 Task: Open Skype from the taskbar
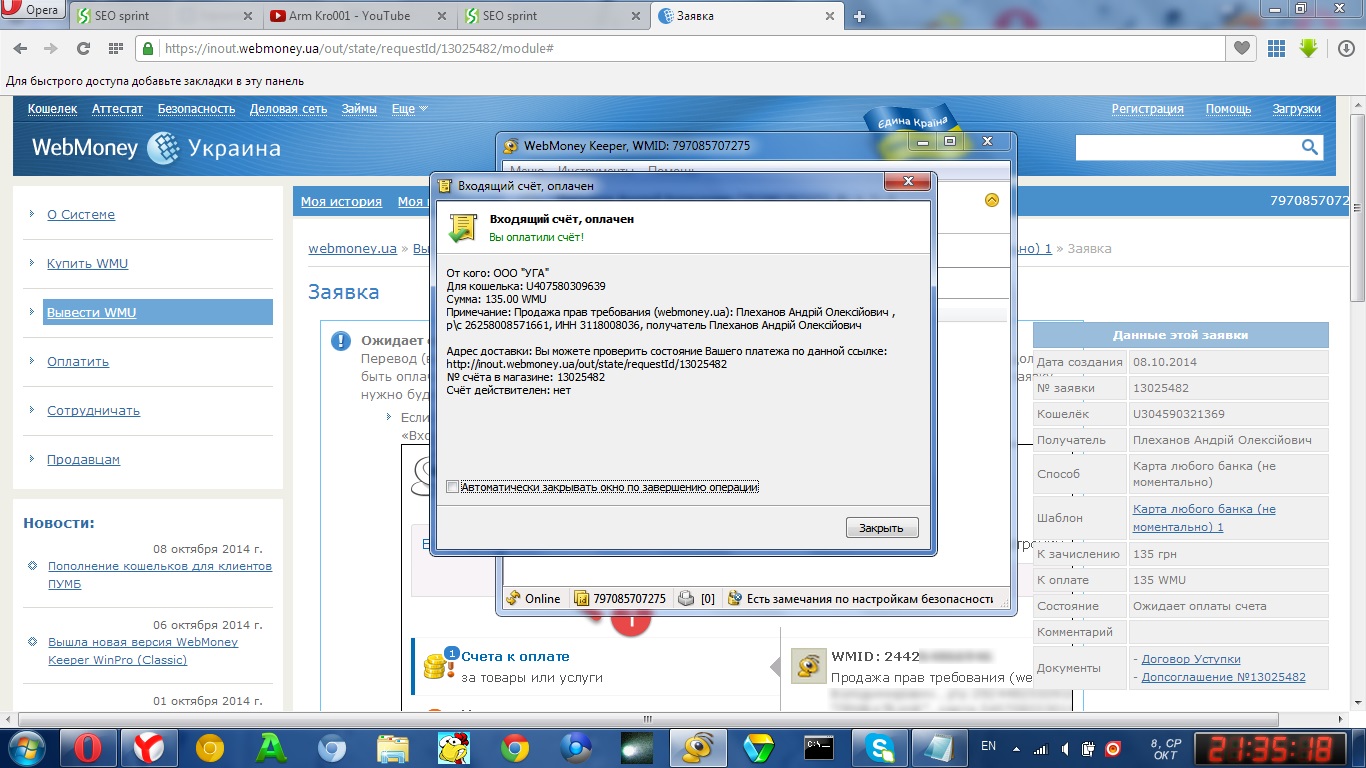point(881,747)
